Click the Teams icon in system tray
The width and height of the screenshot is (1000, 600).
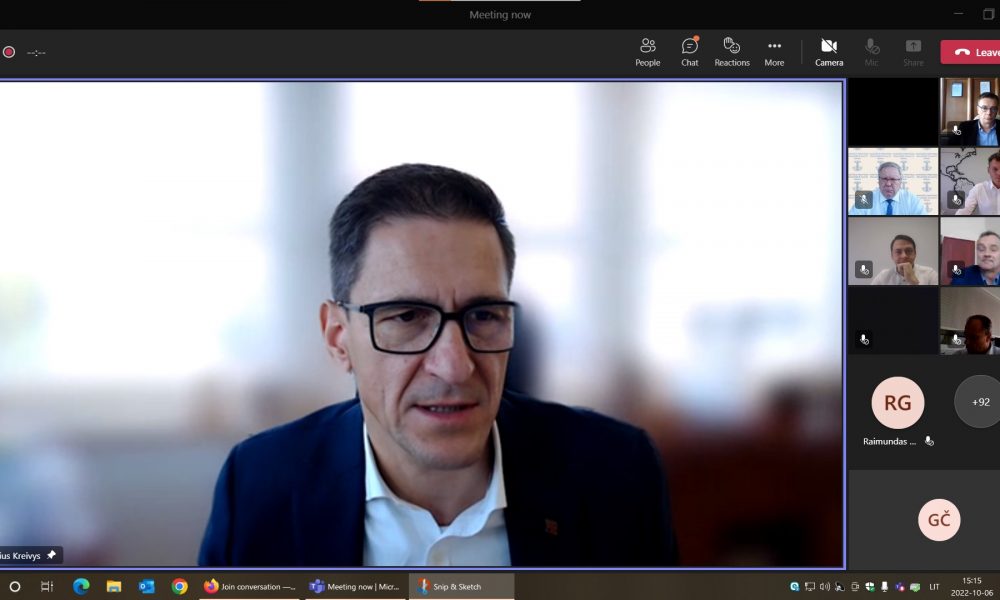coord(899,587)
